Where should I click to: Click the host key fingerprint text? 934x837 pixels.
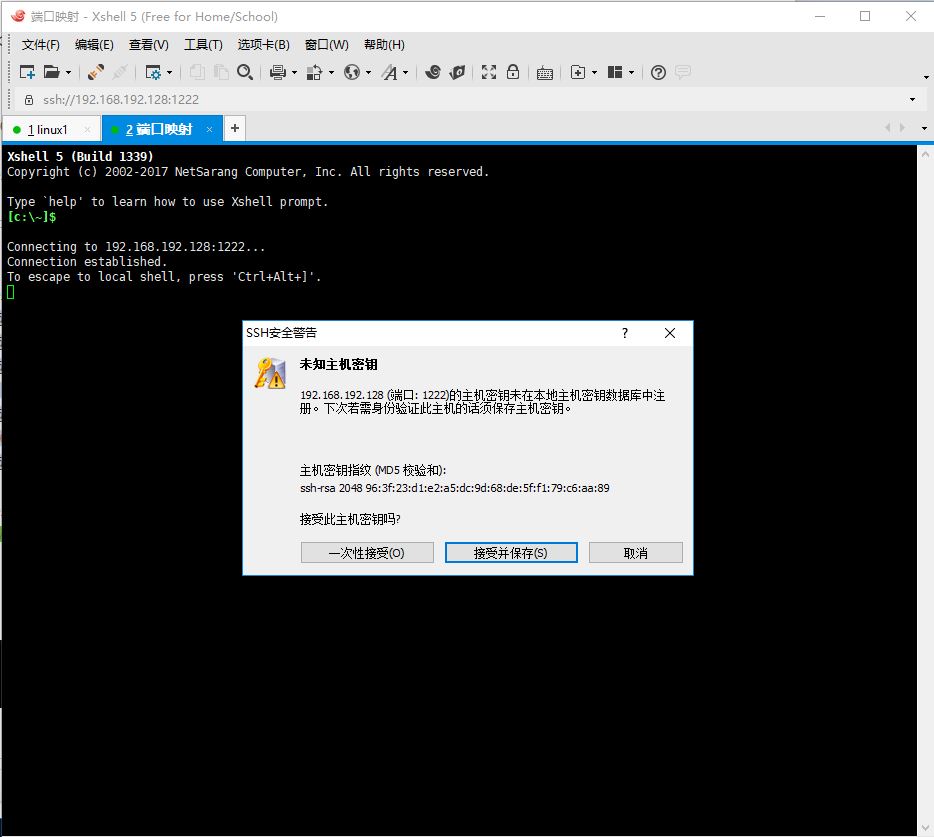tap(454, 488)
